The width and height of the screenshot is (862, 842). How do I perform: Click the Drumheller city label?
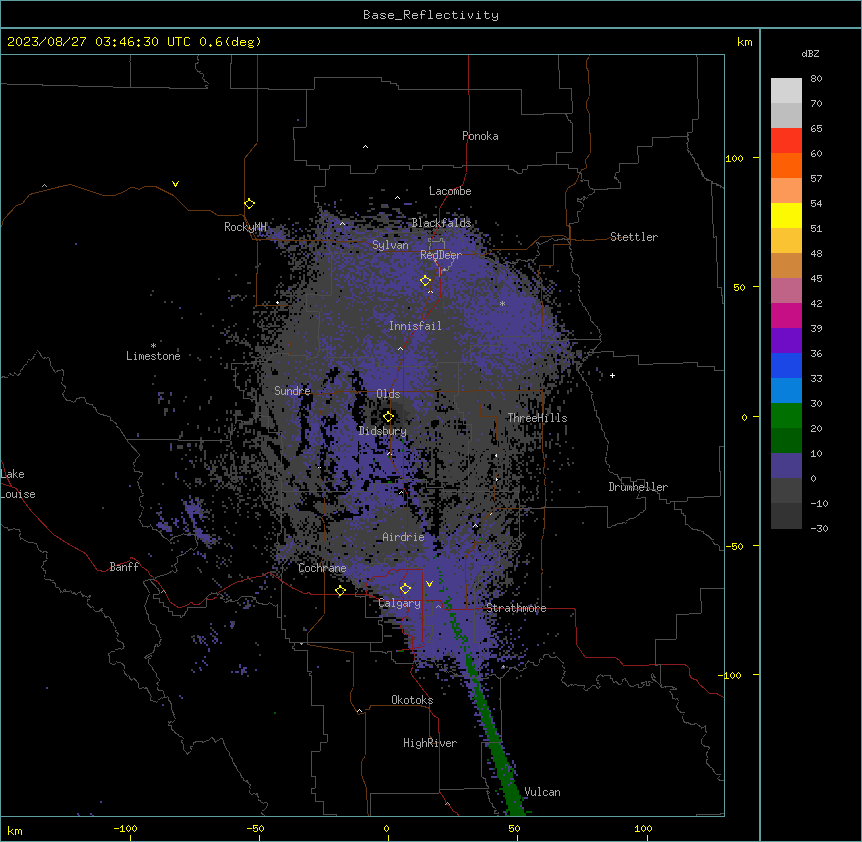click(x=638, y=487)
